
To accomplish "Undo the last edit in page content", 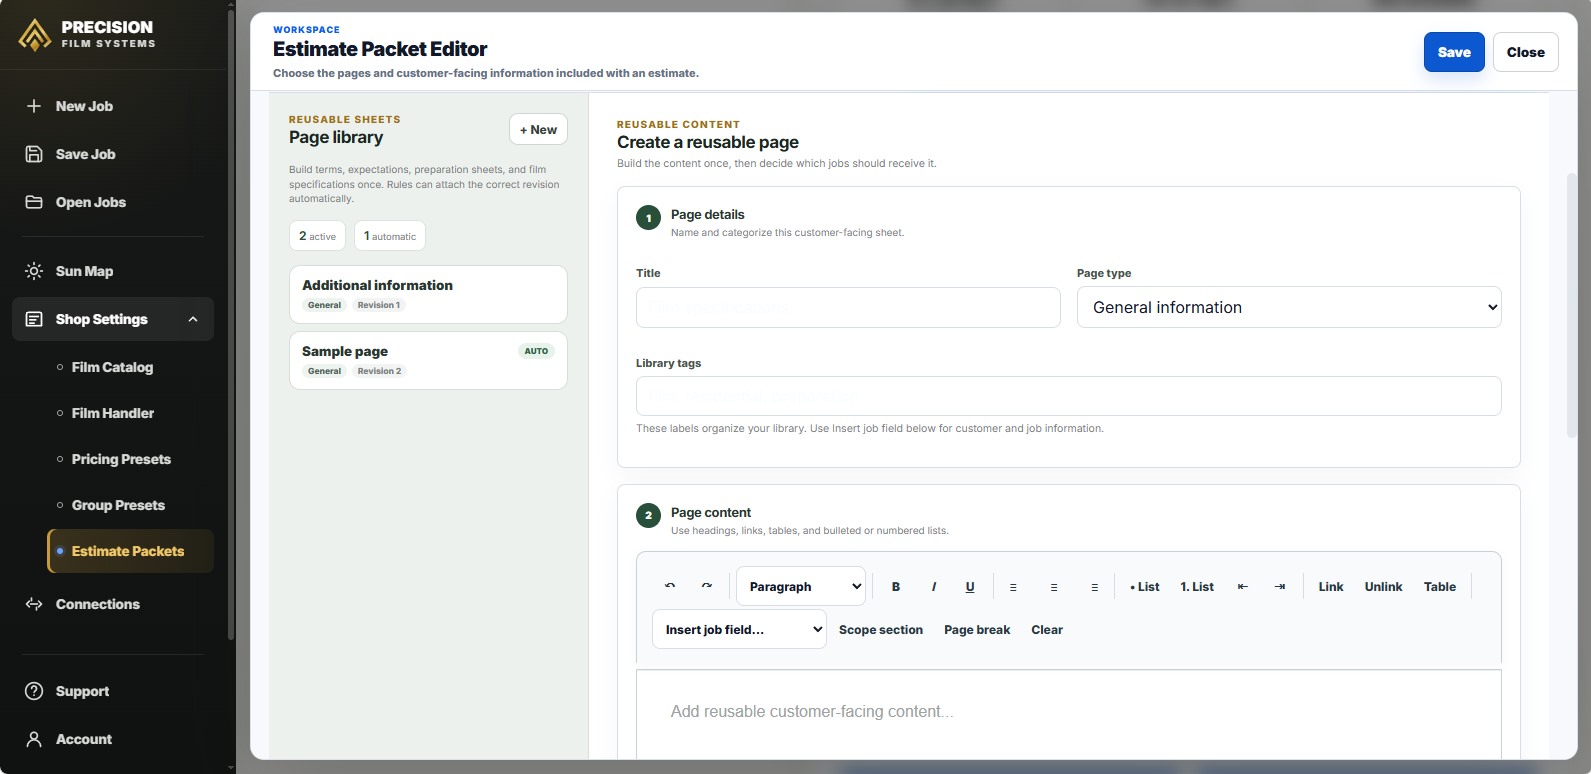I will (x=670, y=586).
